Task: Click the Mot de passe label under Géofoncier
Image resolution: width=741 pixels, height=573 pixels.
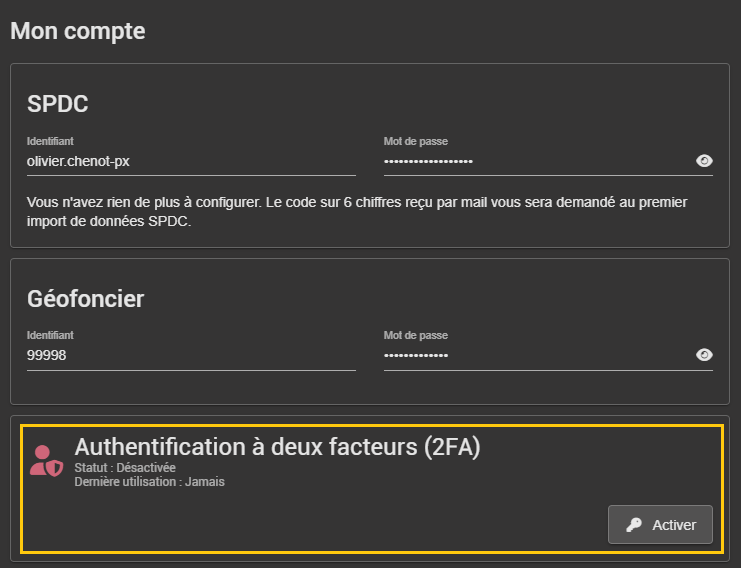Action: [415, 336]
